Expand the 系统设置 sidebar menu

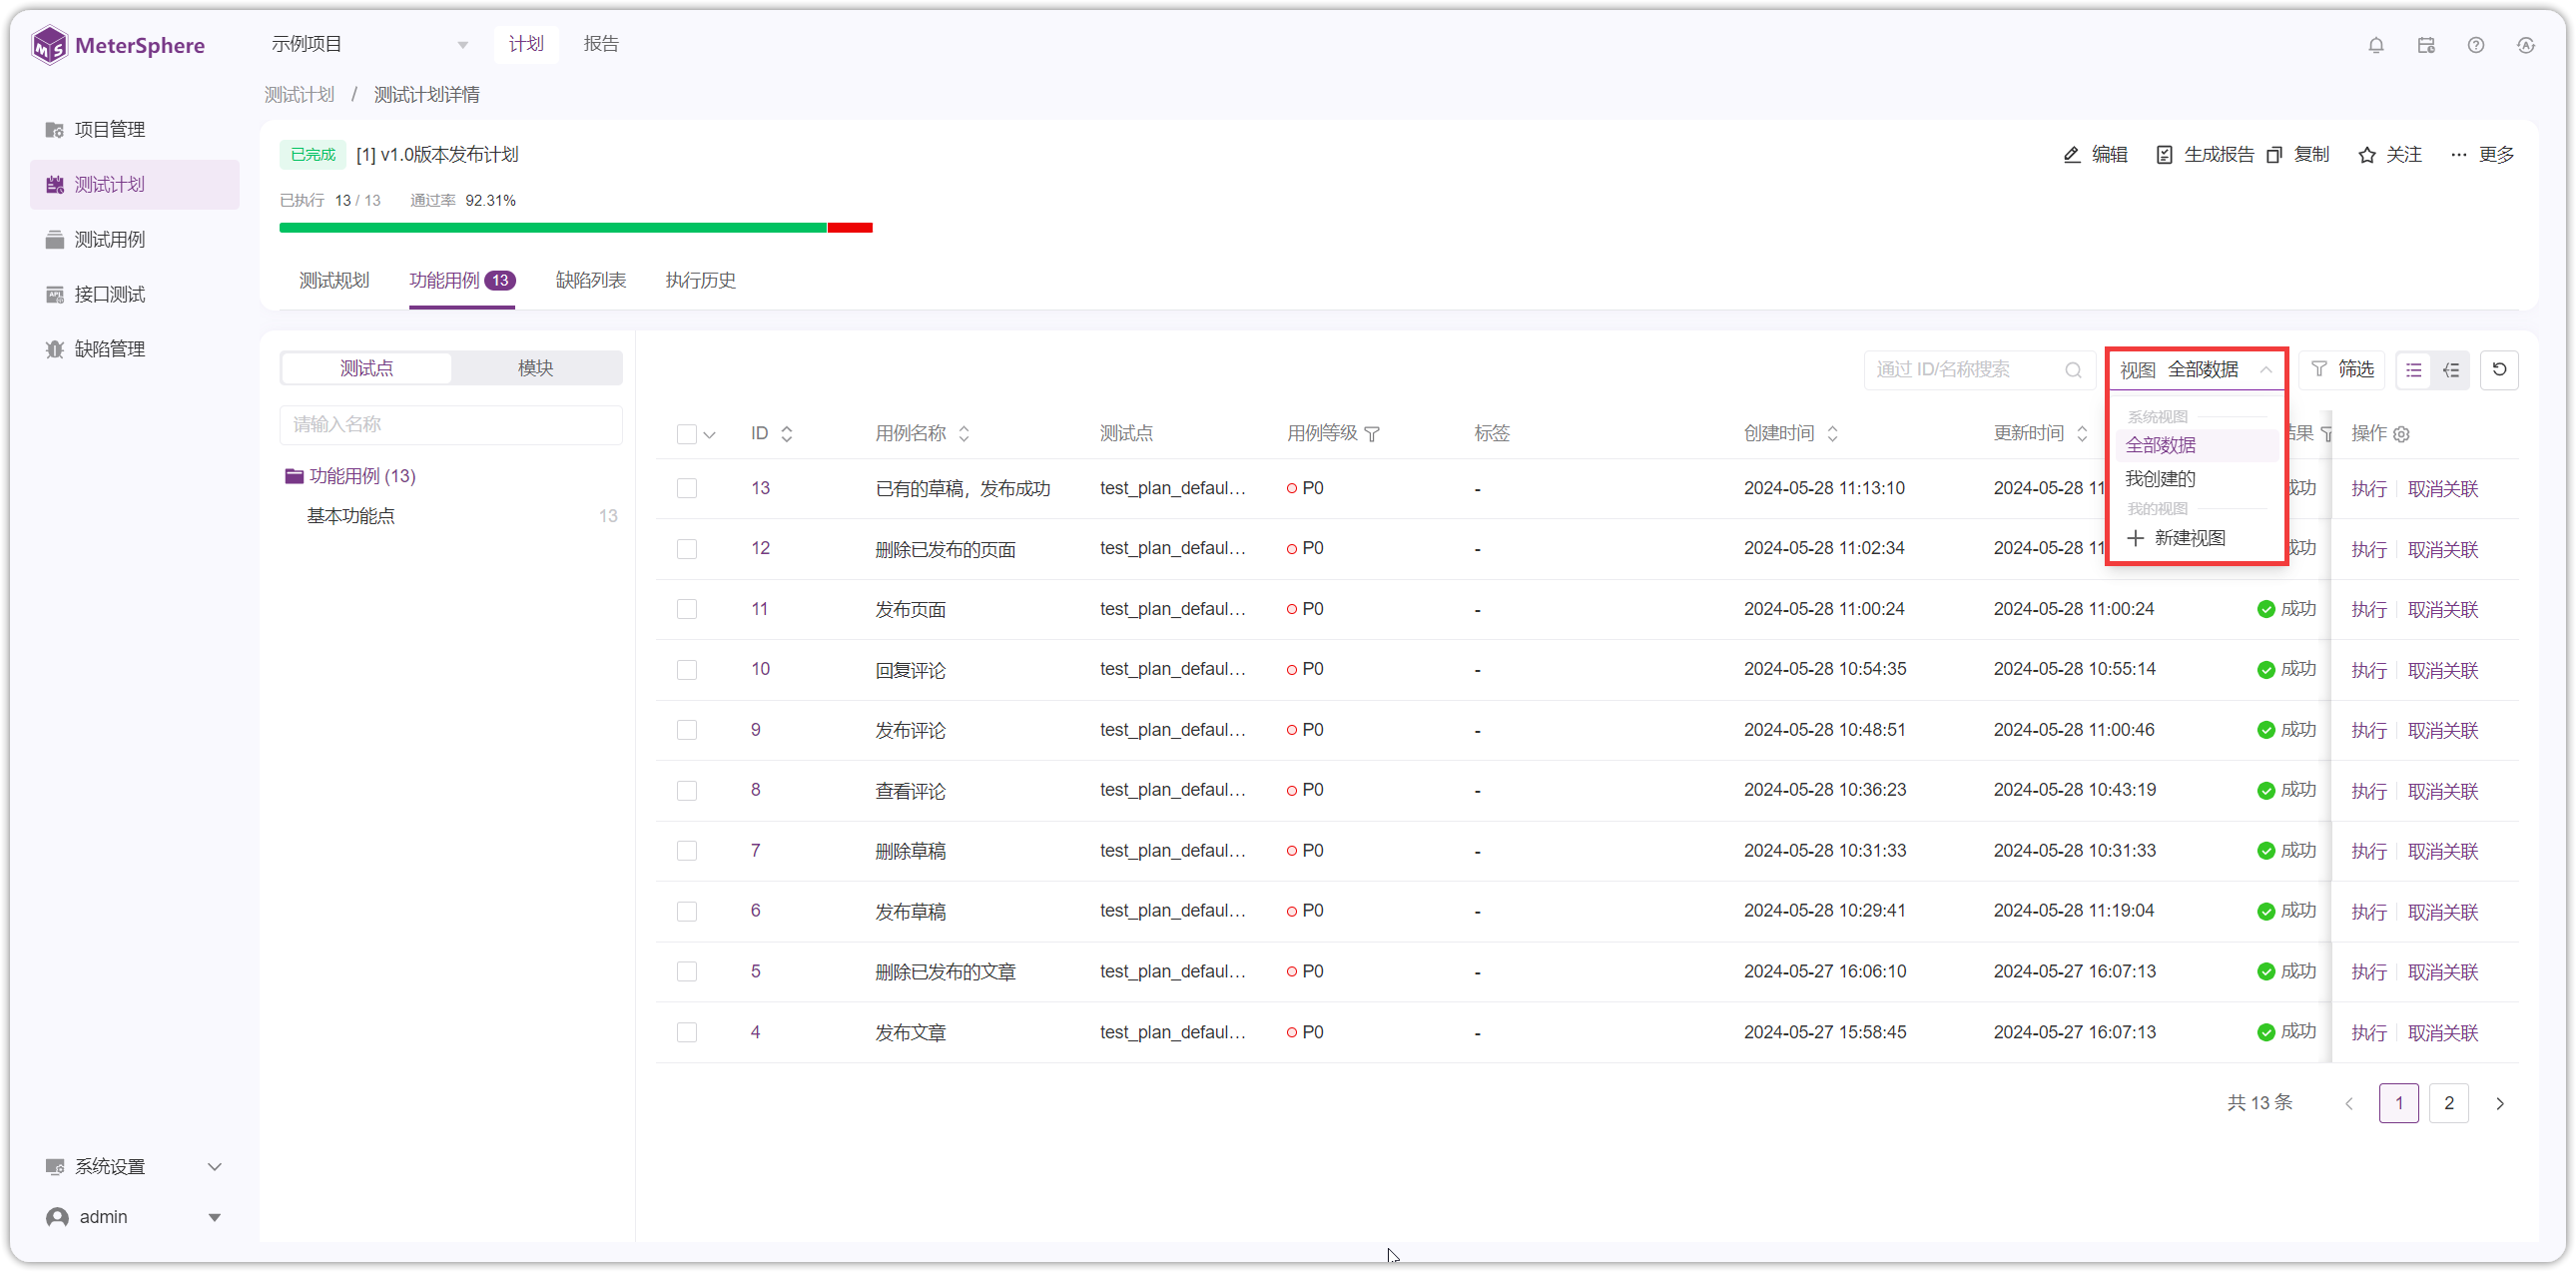pos(134,1166)
